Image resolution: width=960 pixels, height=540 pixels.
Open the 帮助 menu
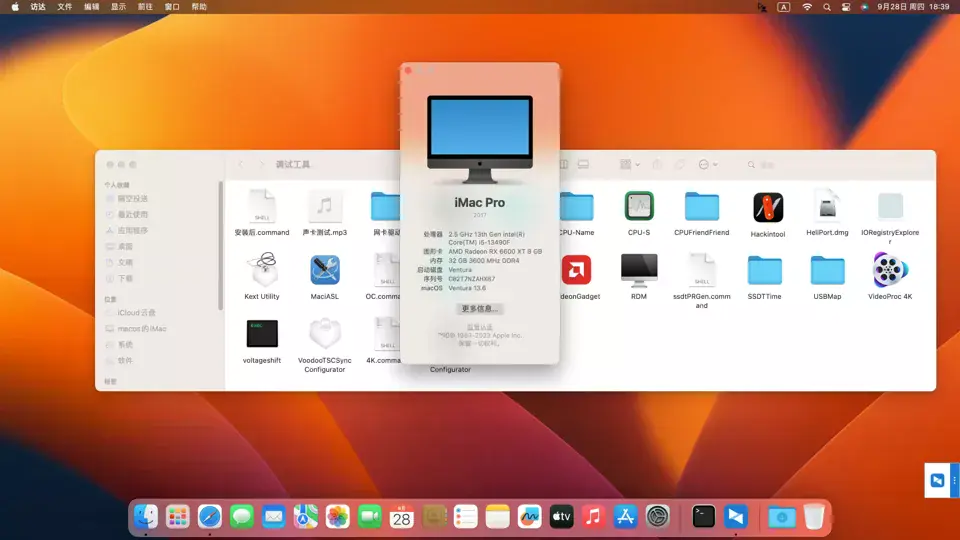[x=199, y=7]
